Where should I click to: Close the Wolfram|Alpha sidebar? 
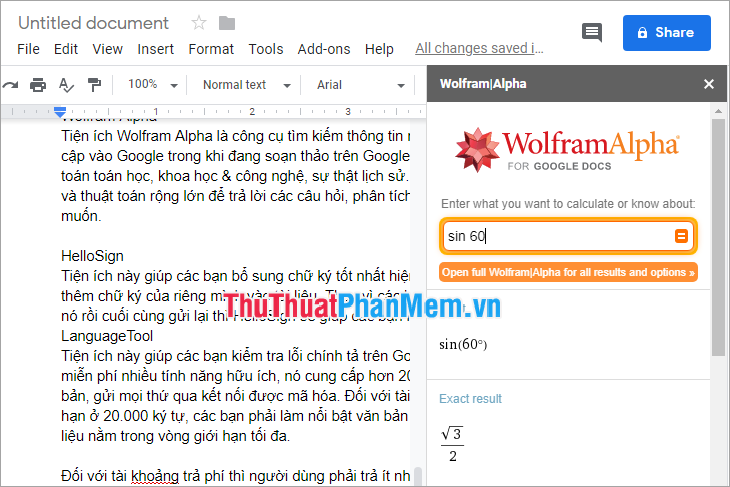pyautogui.click(x=709, y=84)
